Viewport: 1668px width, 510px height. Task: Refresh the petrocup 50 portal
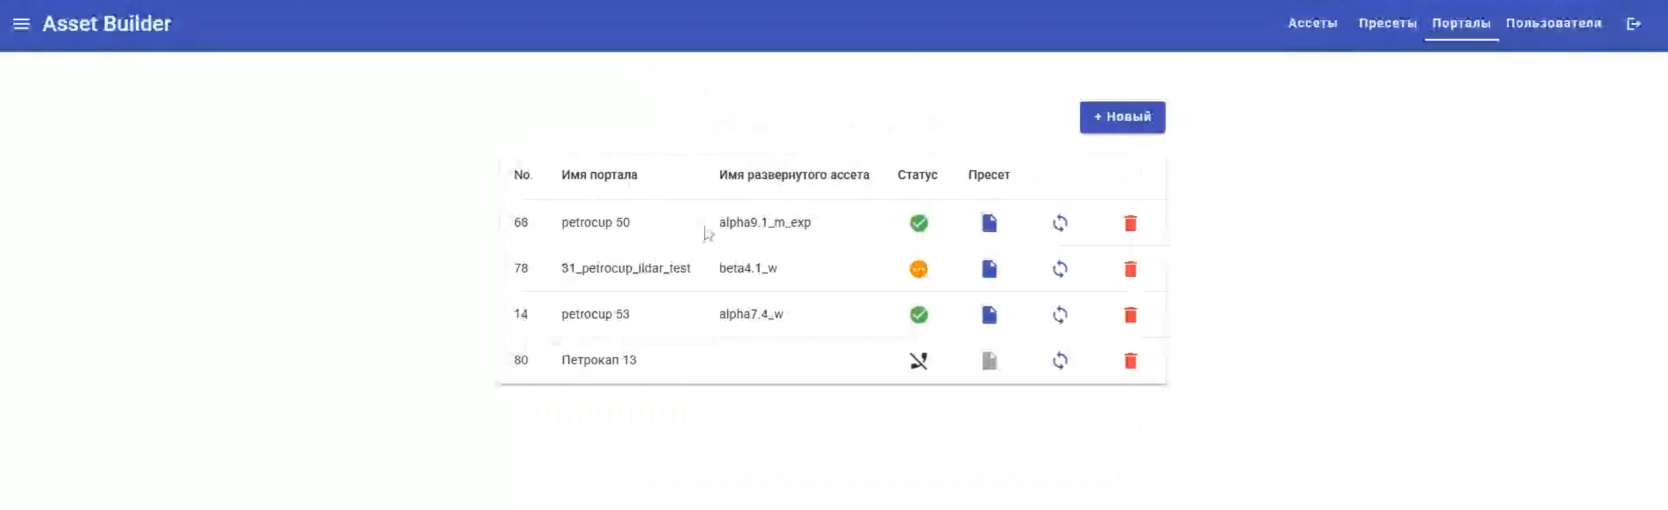coord(1060,223)
